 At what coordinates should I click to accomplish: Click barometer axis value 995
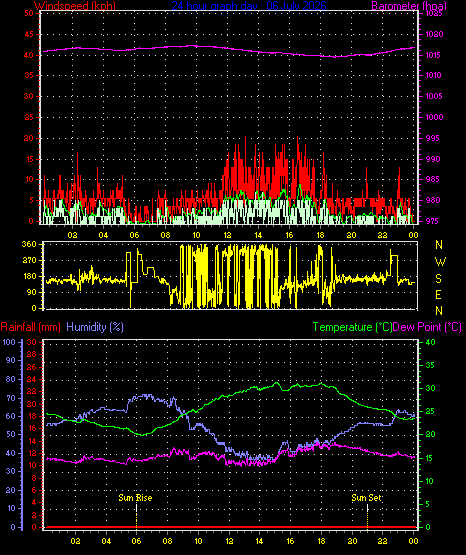pyautogui.click(x=432, y=138)
